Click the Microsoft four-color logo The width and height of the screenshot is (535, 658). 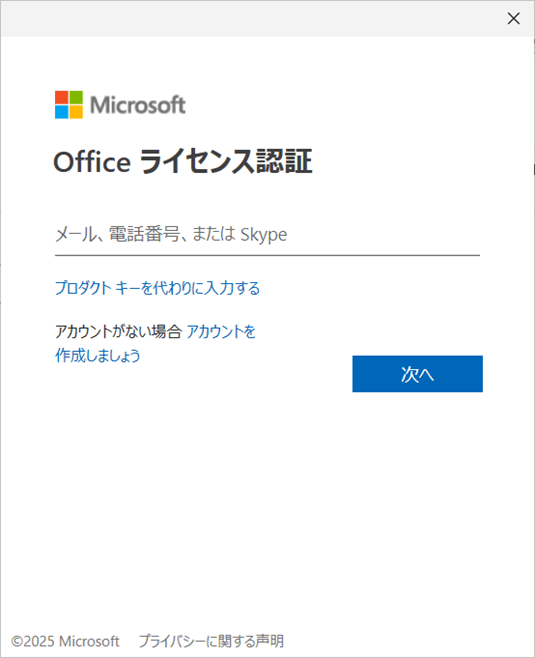69,104
